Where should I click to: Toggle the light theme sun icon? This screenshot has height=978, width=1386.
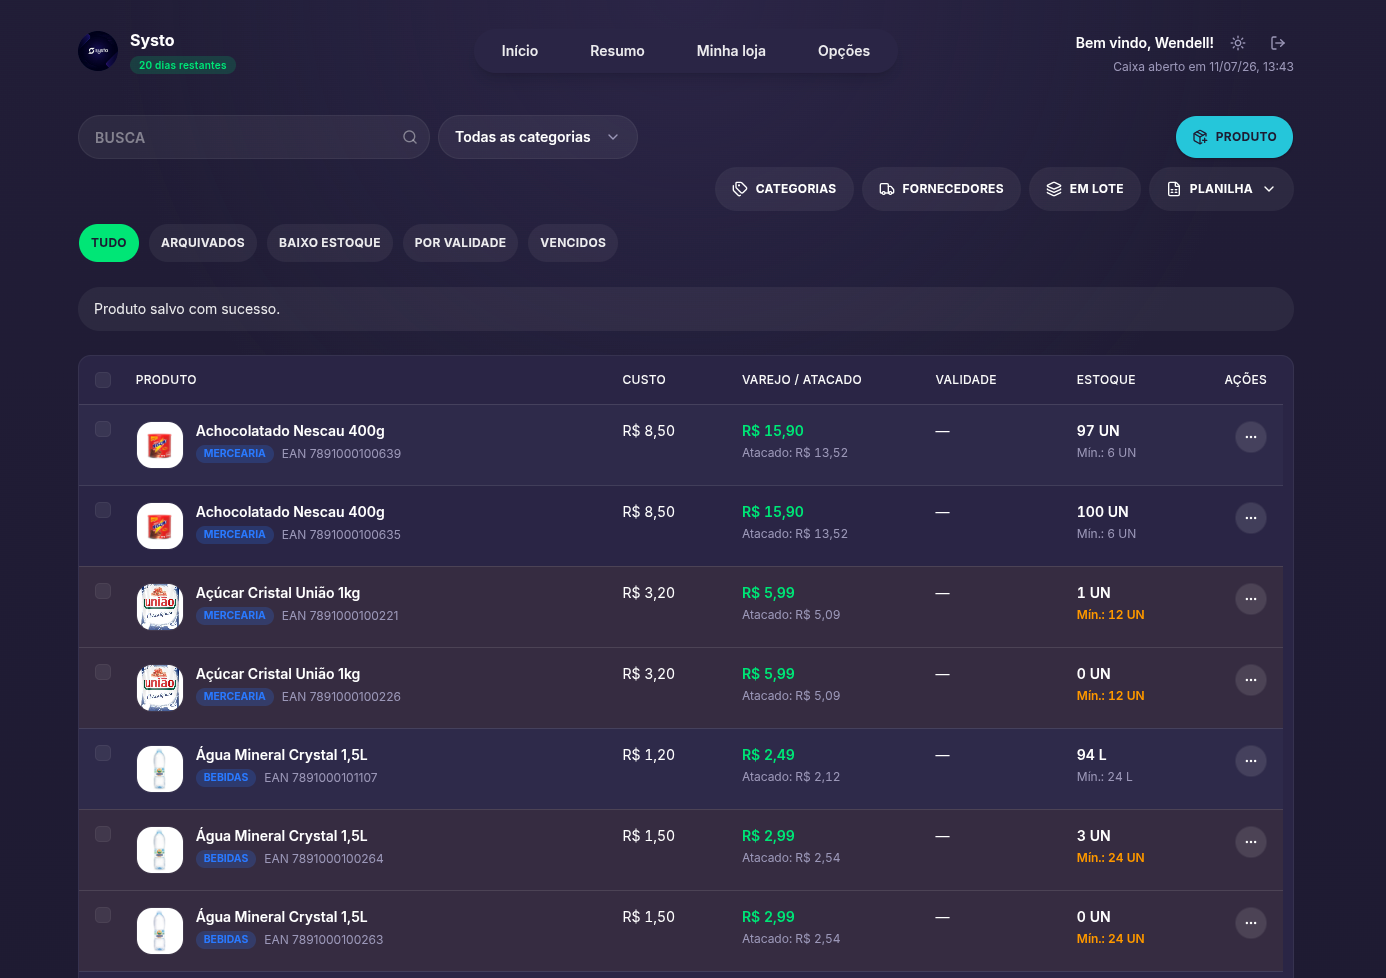[1238, 43]
